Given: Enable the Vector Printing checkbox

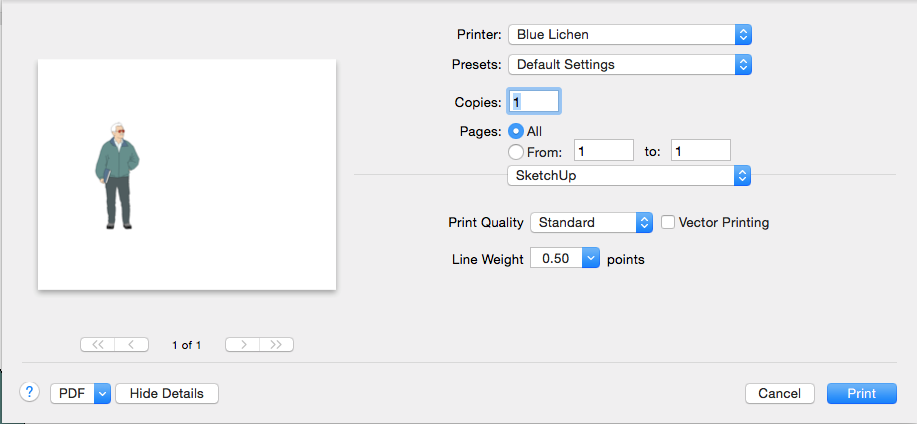Looking at the screenshot, I should coord(668,222).
